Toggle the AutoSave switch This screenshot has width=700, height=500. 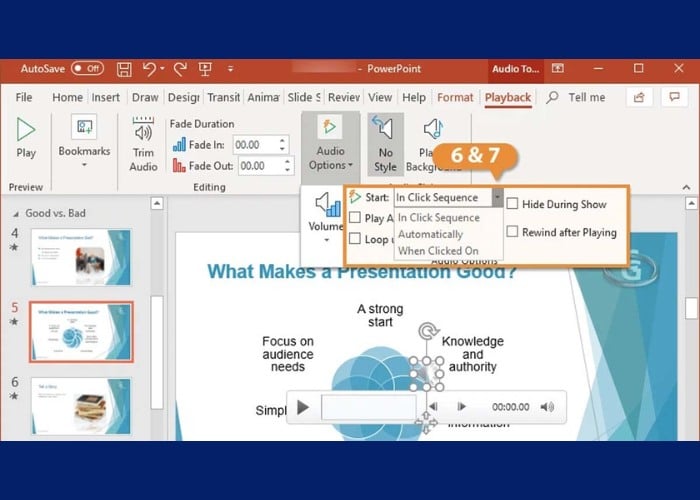click(x=87, y=69)
